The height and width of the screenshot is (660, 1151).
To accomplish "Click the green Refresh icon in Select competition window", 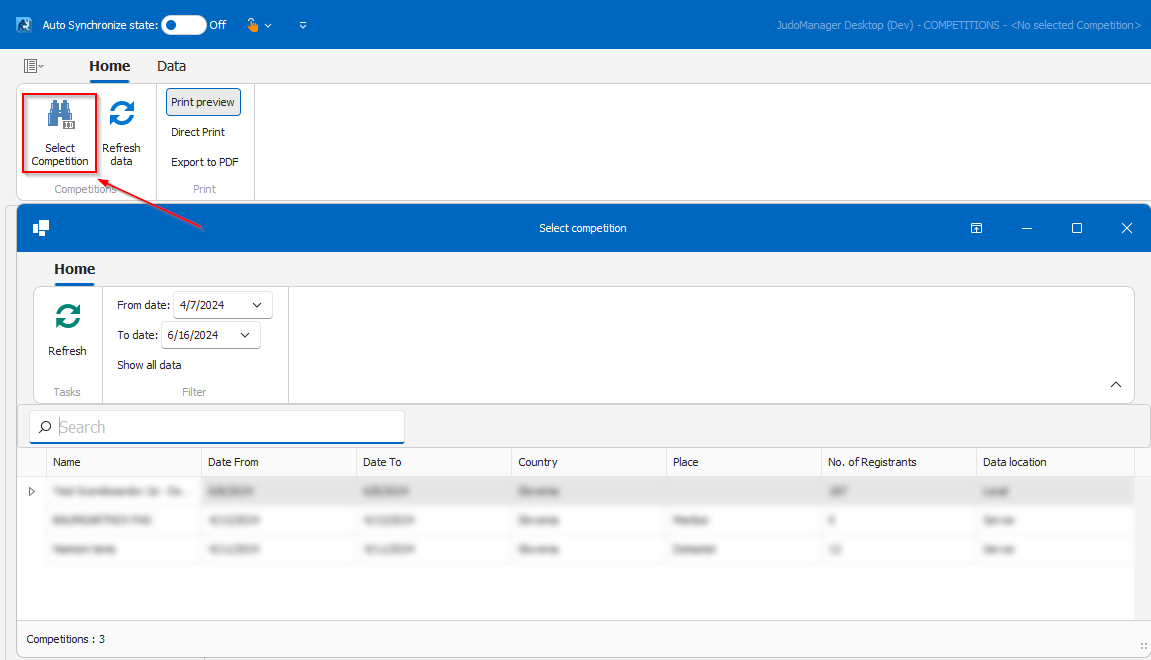I will 68,316.
